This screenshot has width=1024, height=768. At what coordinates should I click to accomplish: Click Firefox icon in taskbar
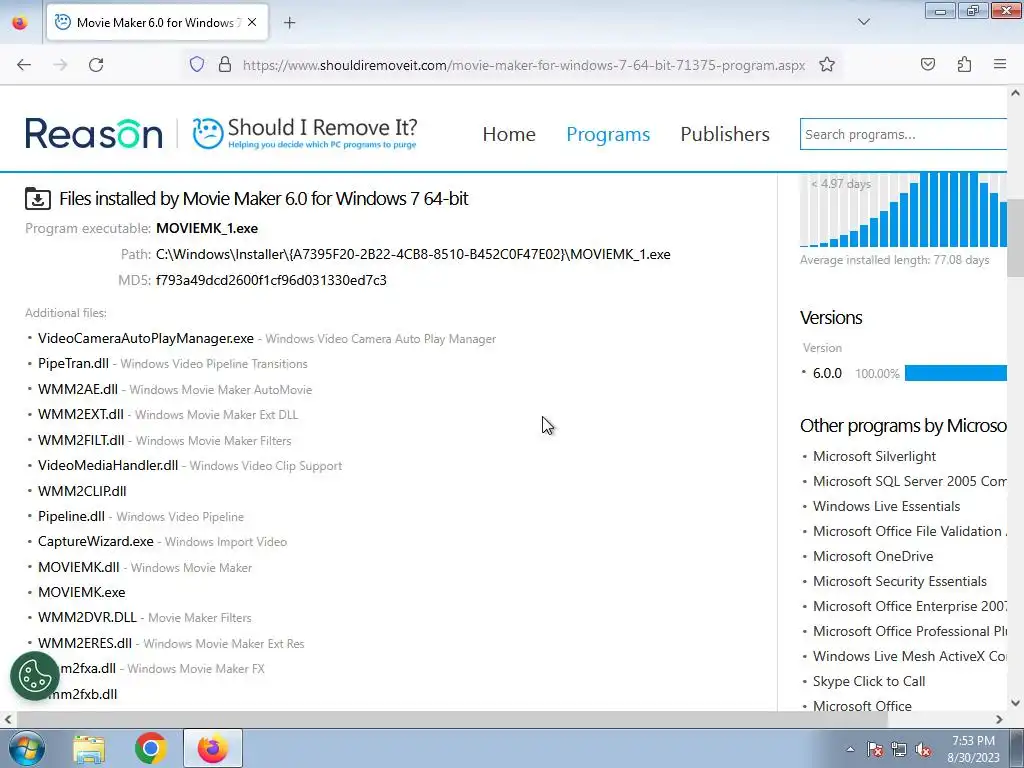point(212,748)
